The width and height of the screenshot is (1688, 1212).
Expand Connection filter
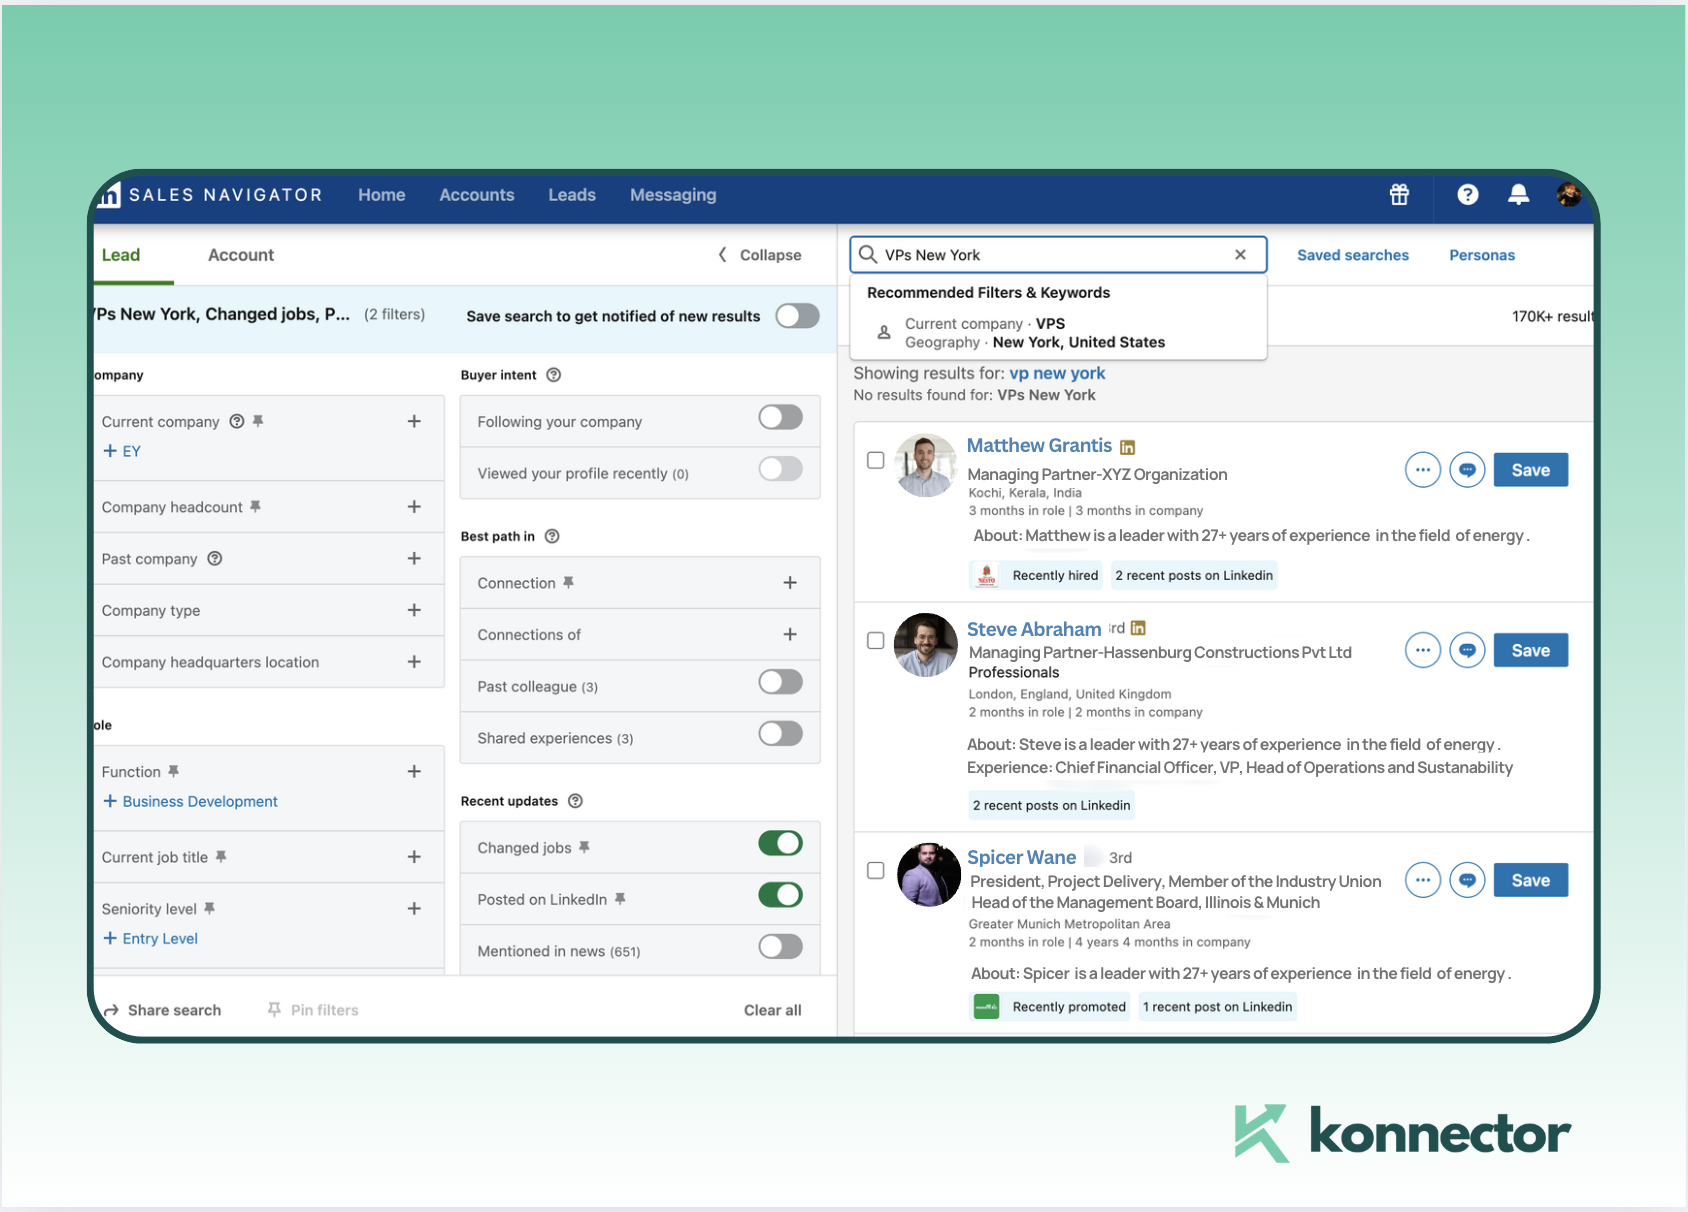(790, 583)
